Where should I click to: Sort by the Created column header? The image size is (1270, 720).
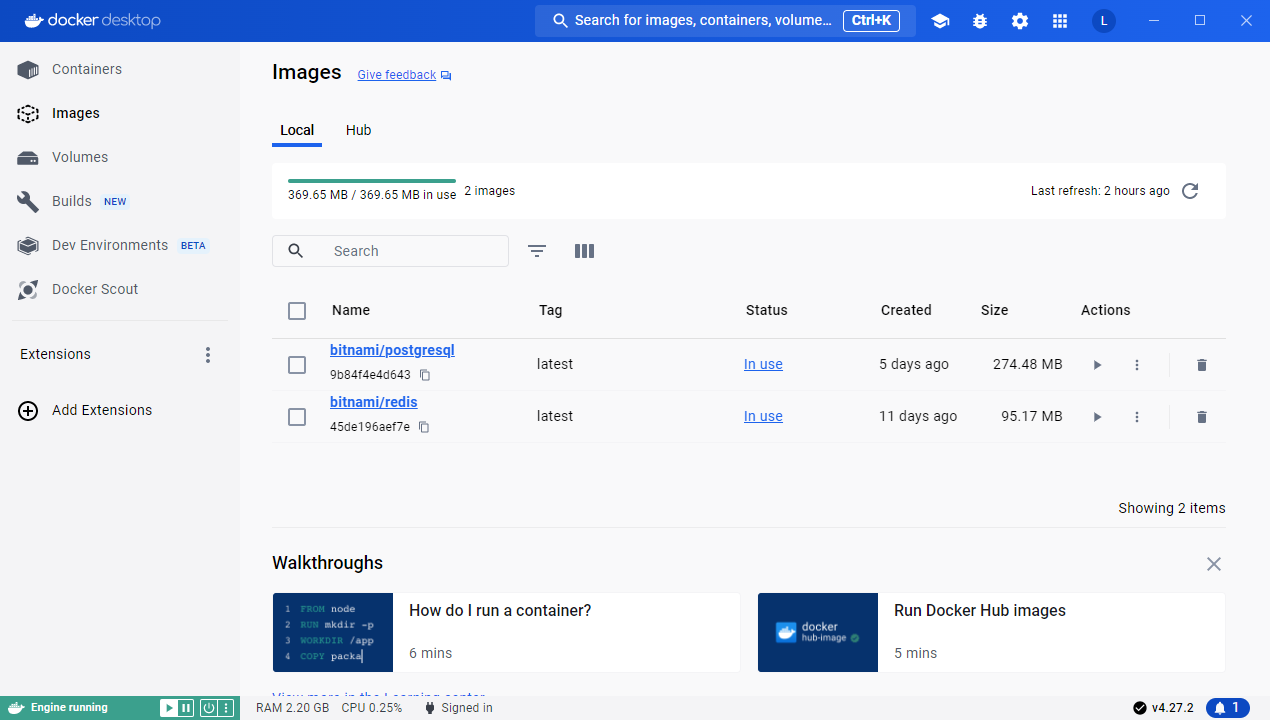point(906,310)
